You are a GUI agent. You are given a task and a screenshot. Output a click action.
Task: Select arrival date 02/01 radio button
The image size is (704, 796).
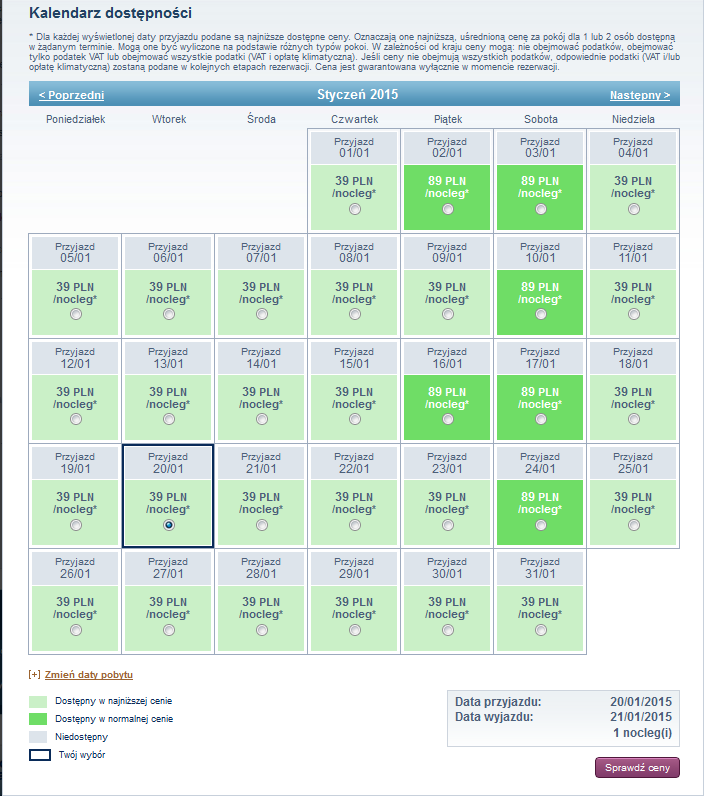448,209
